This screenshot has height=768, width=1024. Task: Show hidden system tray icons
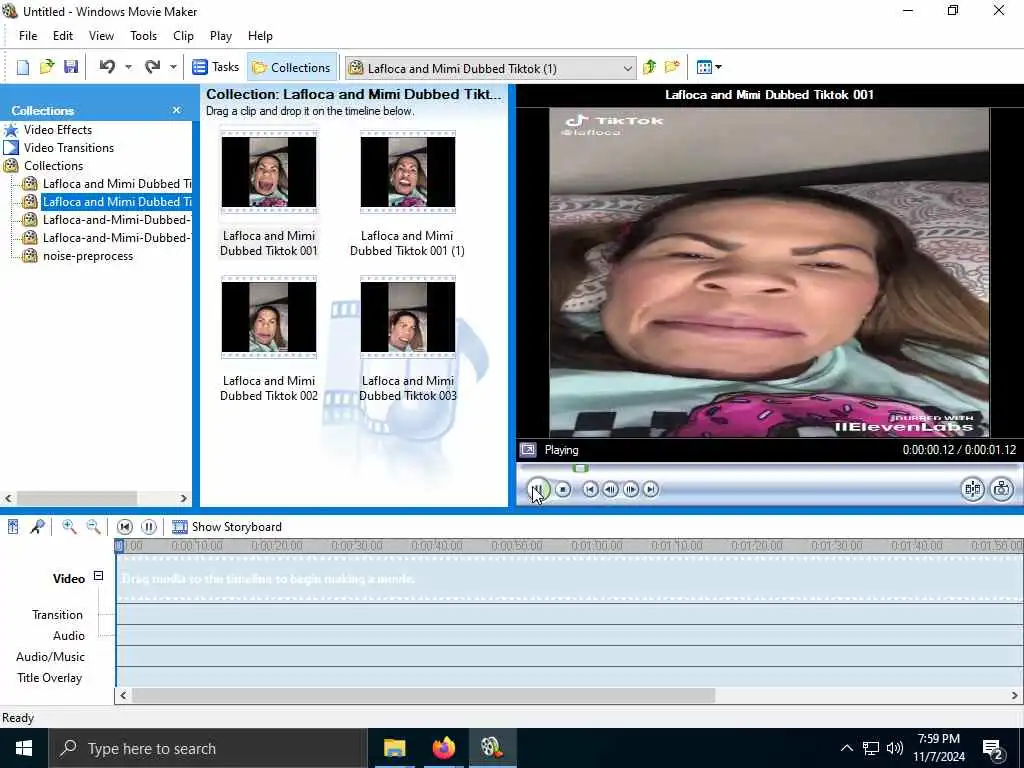[x=846, y=748]
